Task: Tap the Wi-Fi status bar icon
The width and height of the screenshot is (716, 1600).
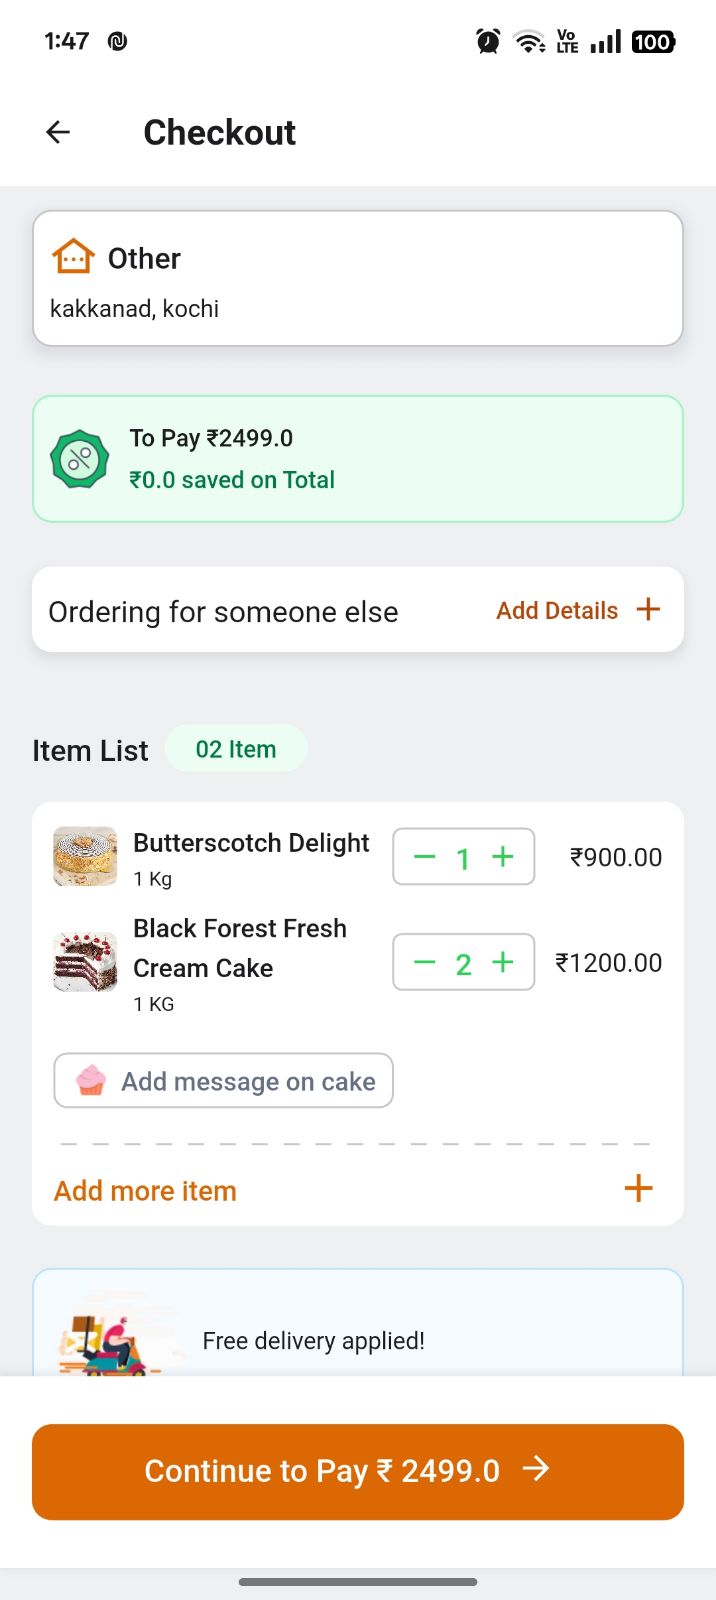Action: point(528,41)
